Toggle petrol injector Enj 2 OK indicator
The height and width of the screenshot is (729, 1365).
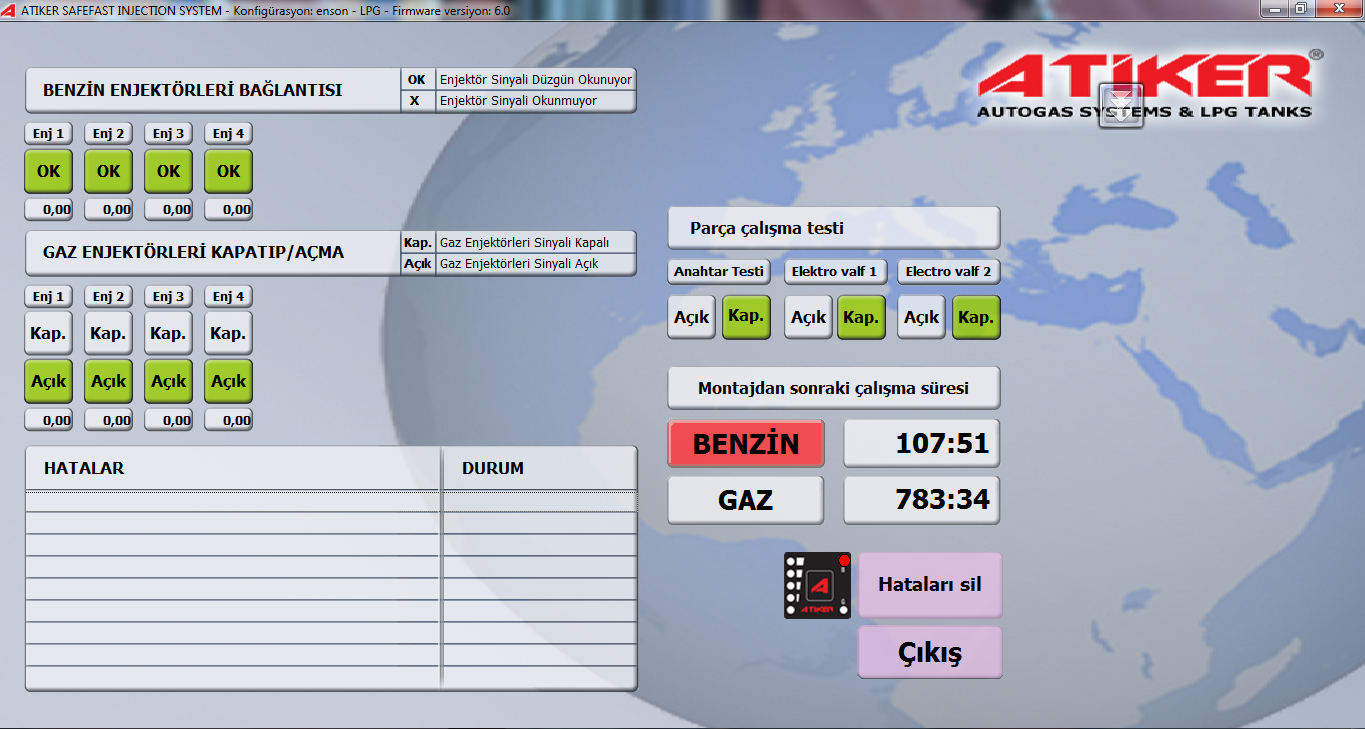108,171
